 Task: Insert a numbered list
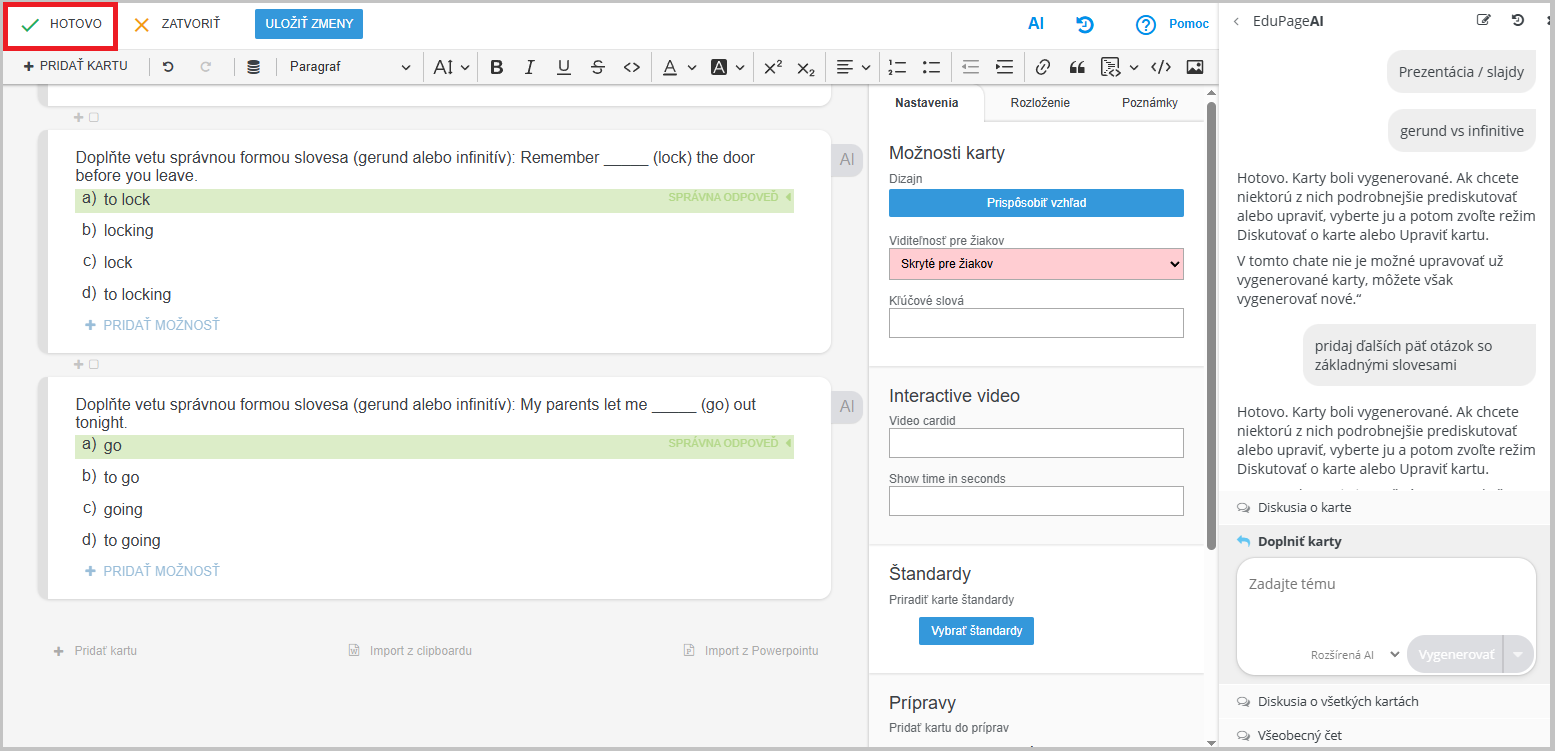pyautogui.click(x=897, y=67)
